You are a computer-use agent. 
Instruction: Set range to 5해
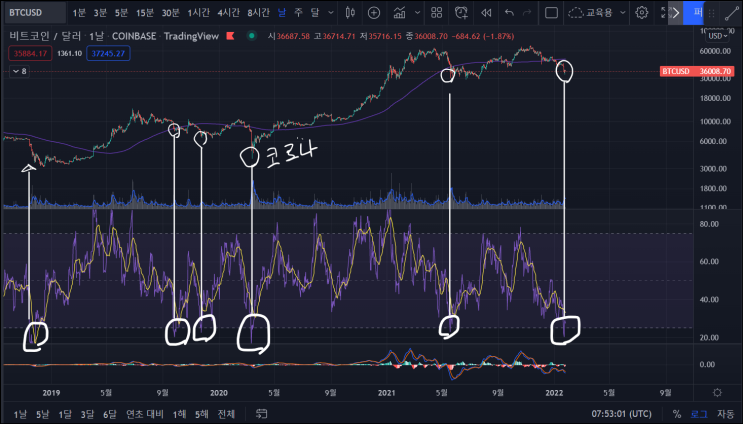point(201,414)
